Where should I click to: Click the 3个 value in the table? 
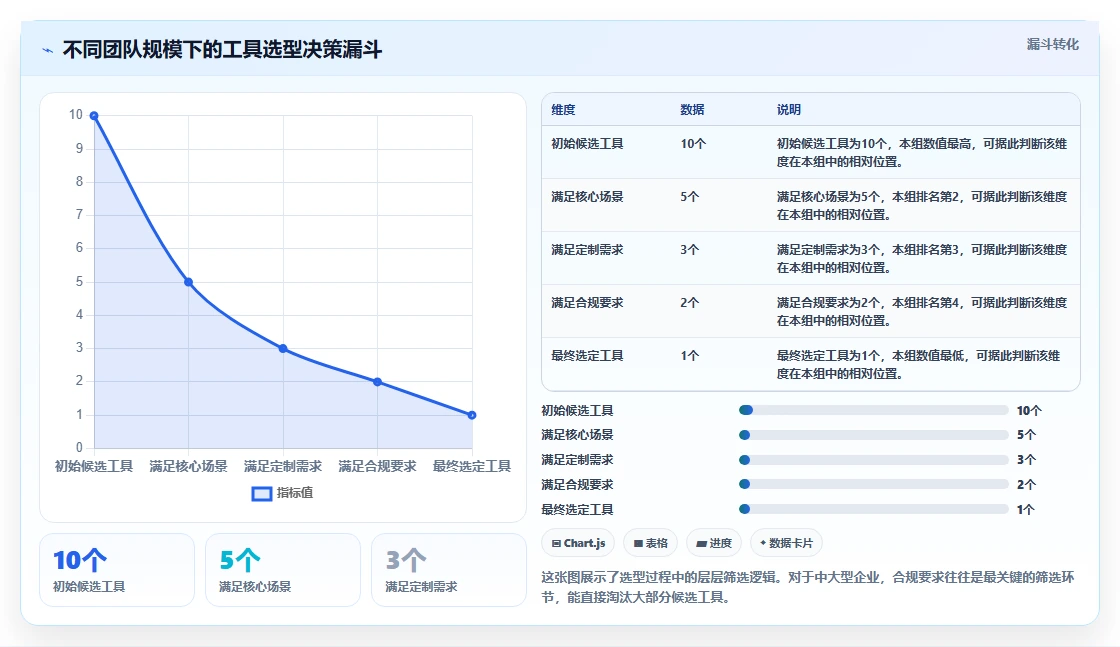[x=689, y=250]
